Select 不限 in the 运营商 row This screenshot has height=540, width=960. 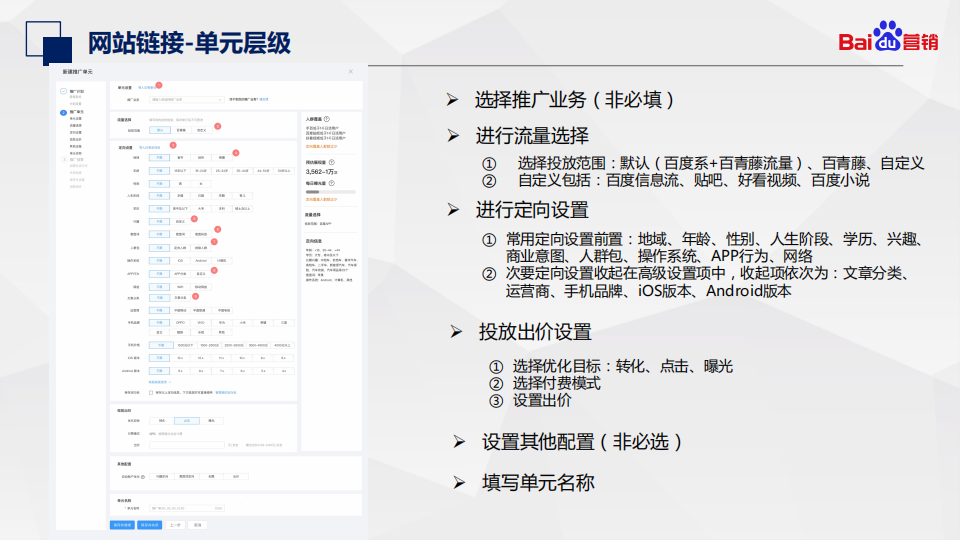pyautogui.click(x=160, y=310)
